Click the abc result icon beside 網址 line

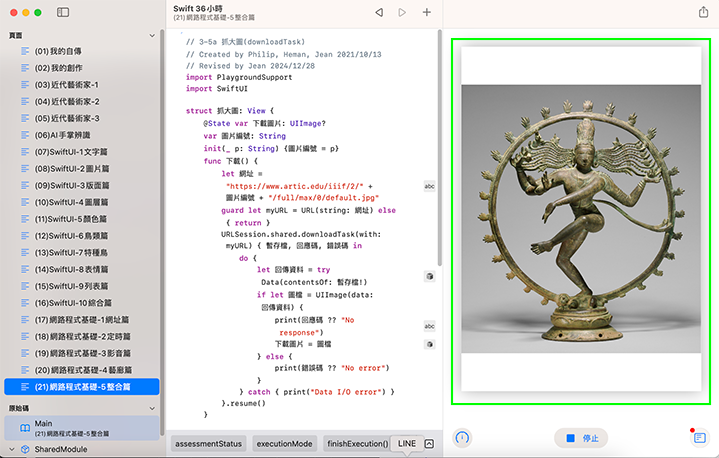click(x=429, y=186)
